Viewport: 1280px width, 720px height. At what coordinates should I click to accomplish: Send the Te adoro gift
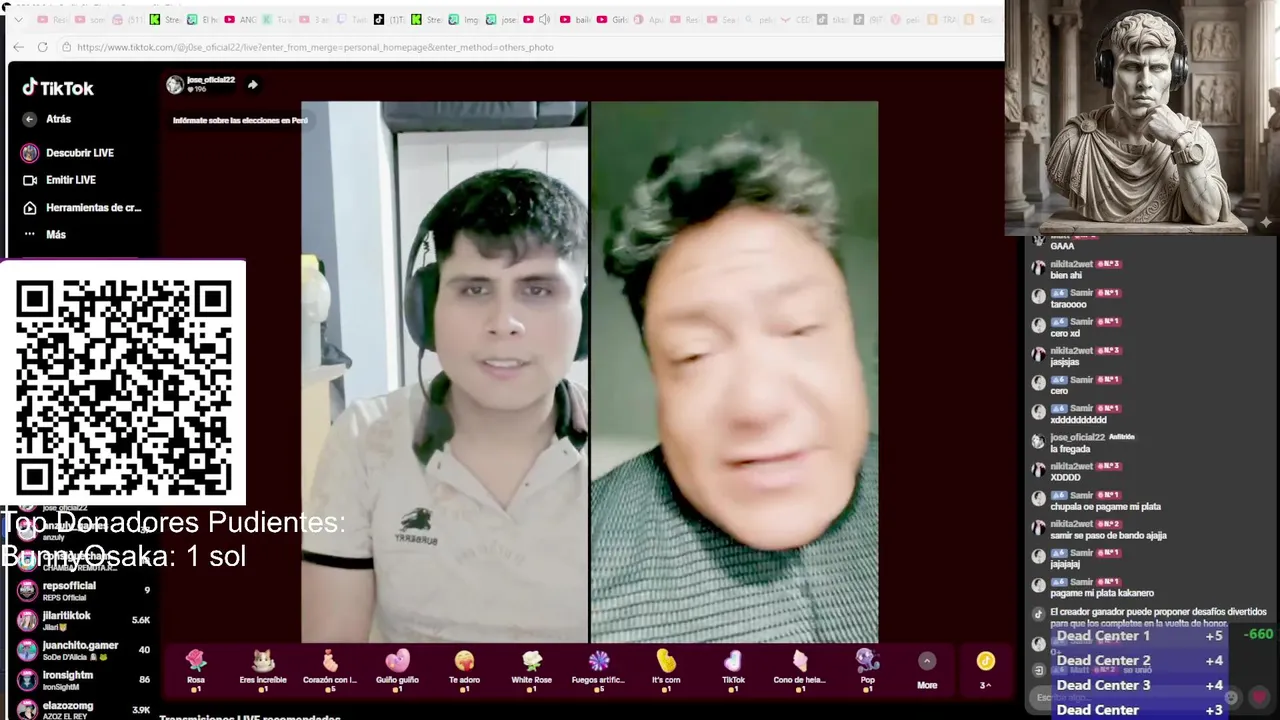click(464, 670)
